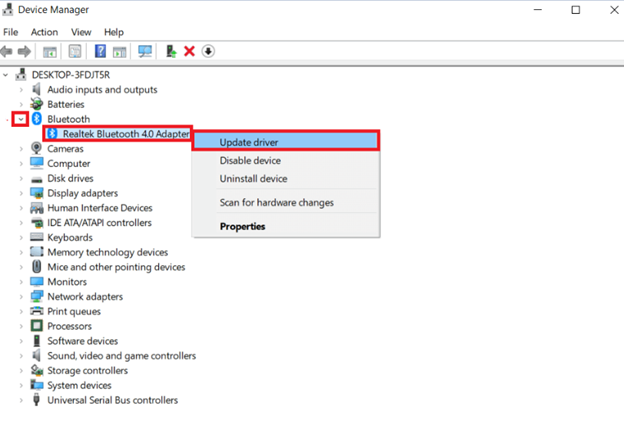Click the Cameras webcam icon
The image size is (628, 421).
click(x=36, y=148)
